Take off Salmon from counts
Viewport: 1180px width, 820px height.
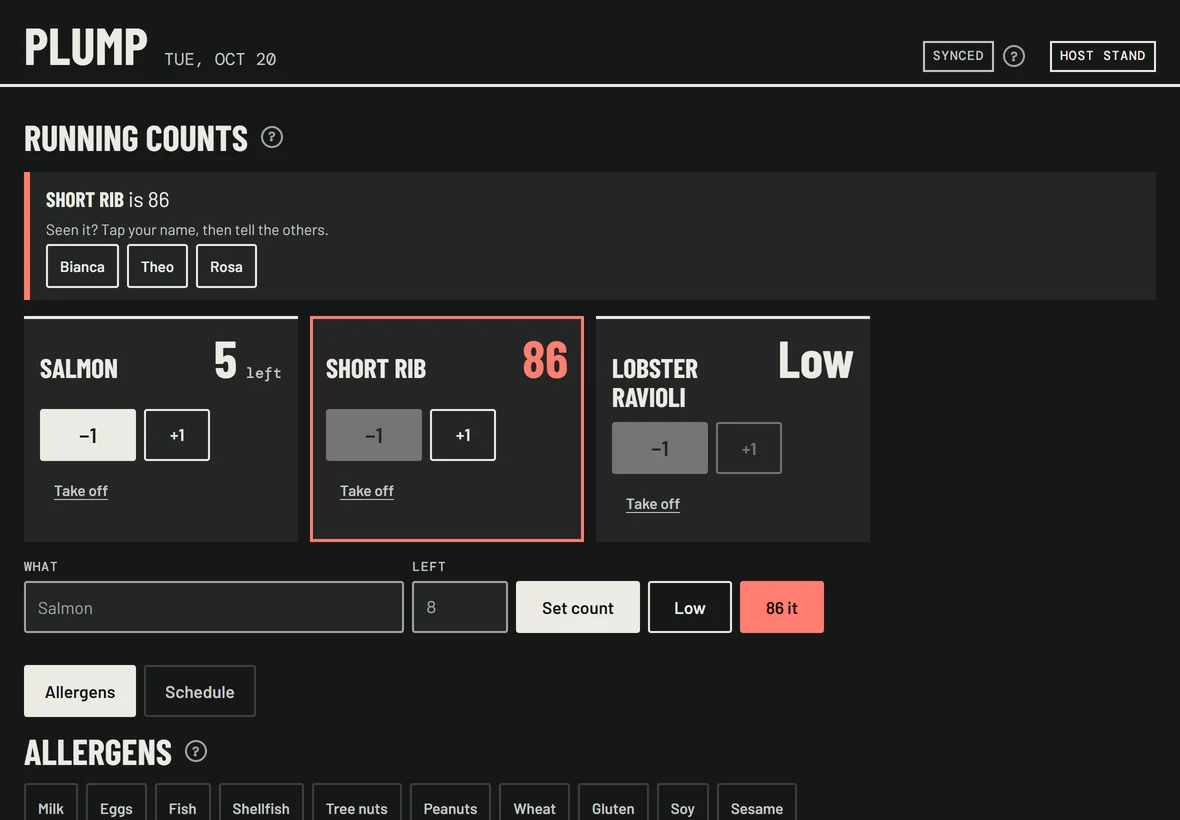coord(81,491)
